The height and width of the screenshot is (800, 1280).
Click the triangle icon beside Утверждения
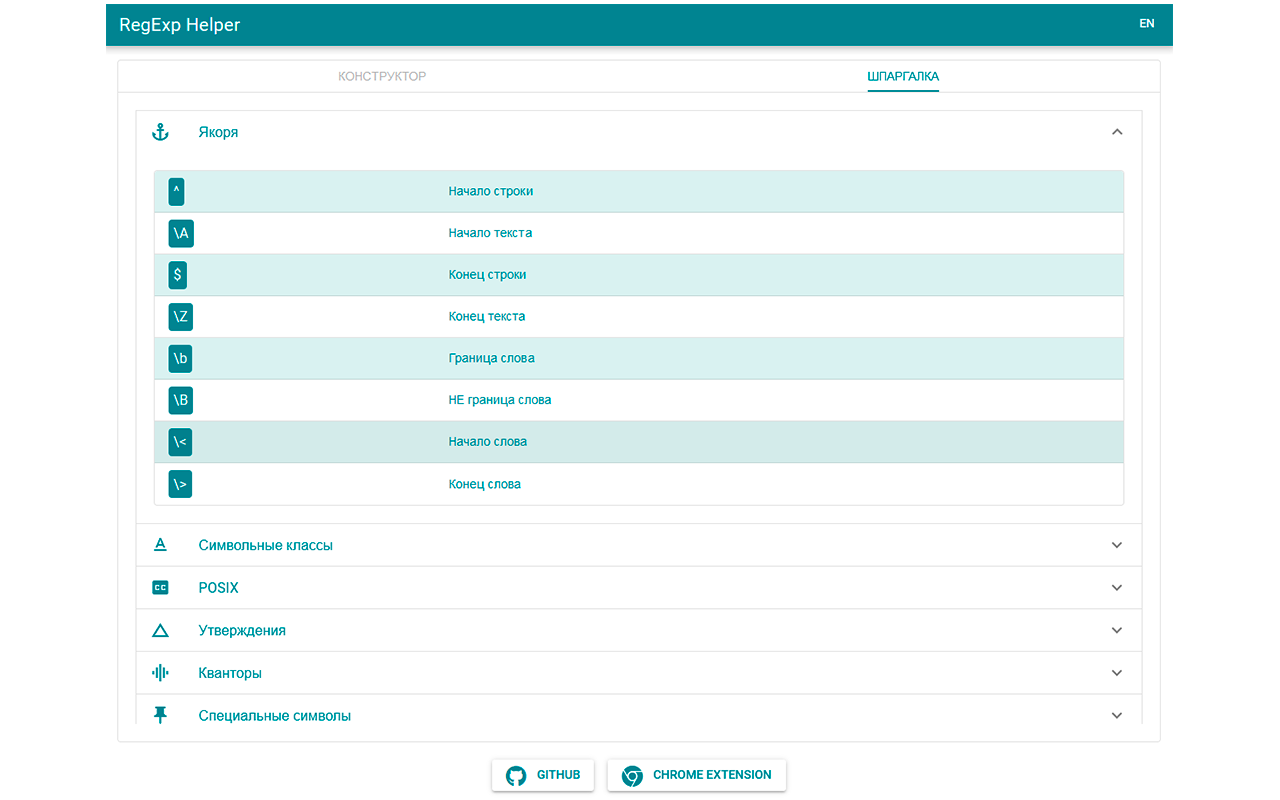(160, 630)
